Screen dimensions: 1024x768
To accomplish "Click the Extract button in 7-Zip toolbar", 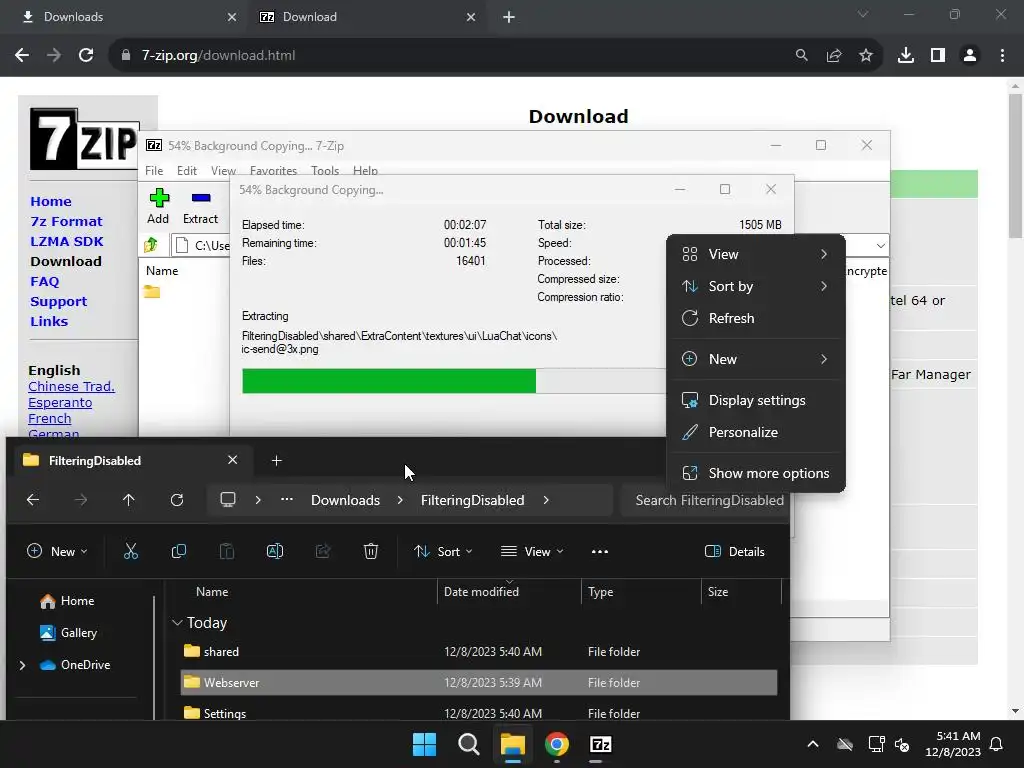I will [x=200, y=206].
